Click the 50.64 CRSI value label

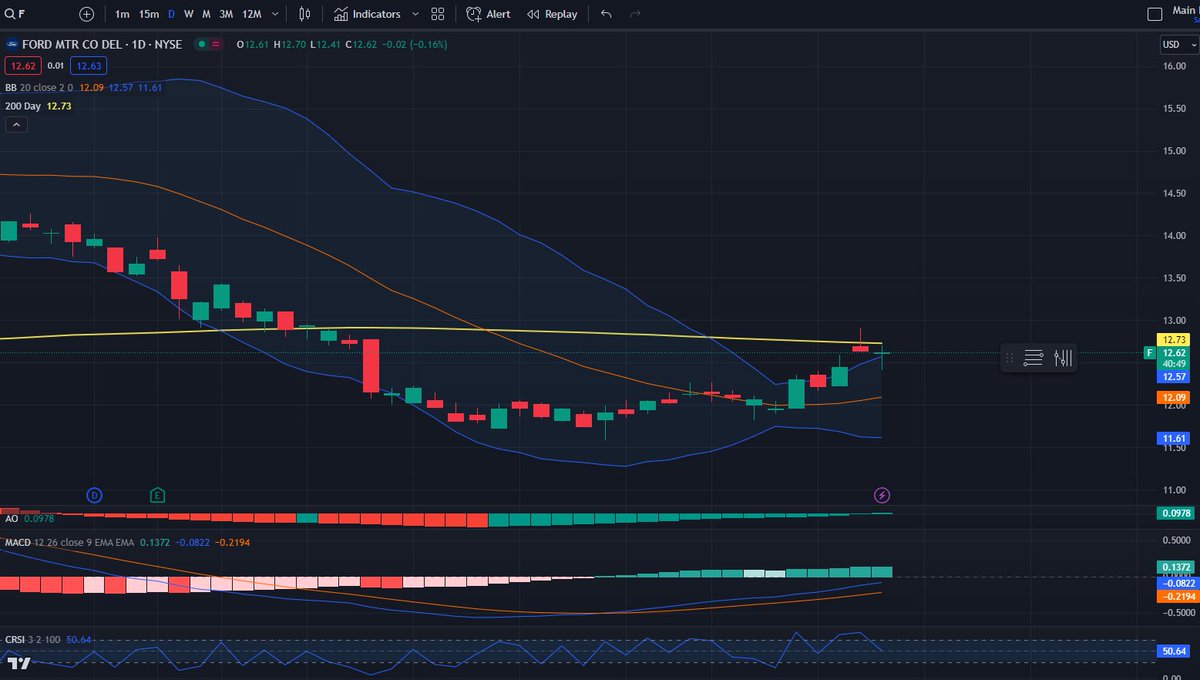click(x=1176, y=651)
